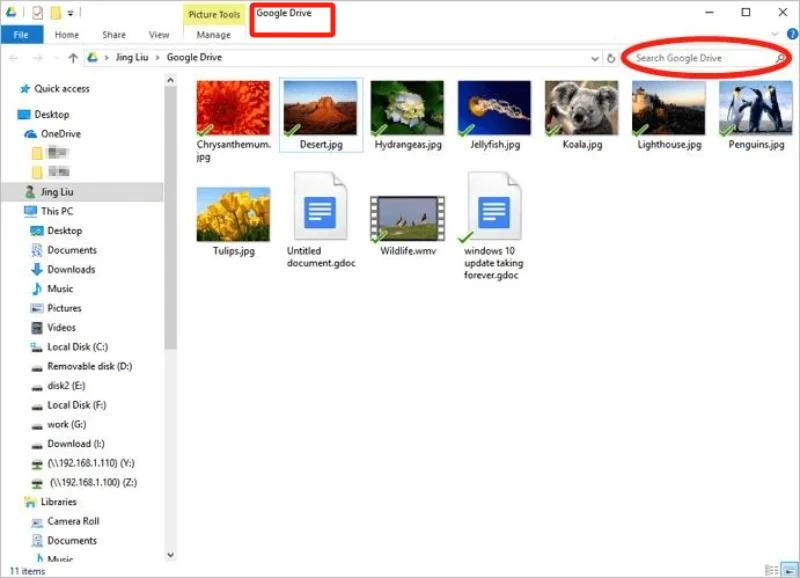Select OneDrive in the navigation pane

[x=60, y=134]
